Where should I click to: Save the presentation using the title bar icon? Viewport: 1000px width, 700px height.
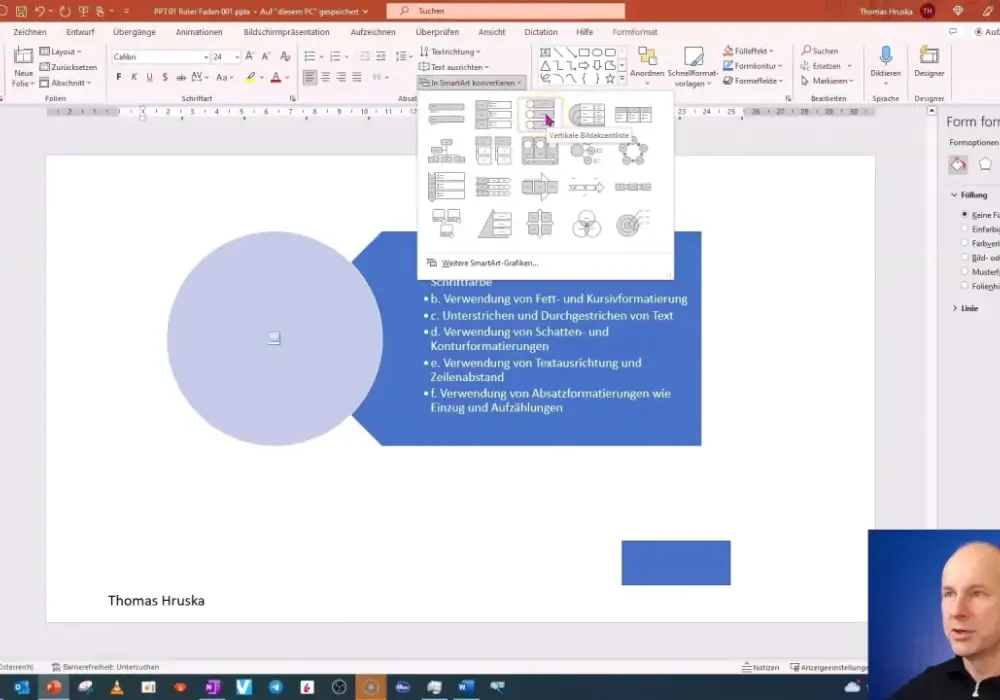click(x=21, y=11)
